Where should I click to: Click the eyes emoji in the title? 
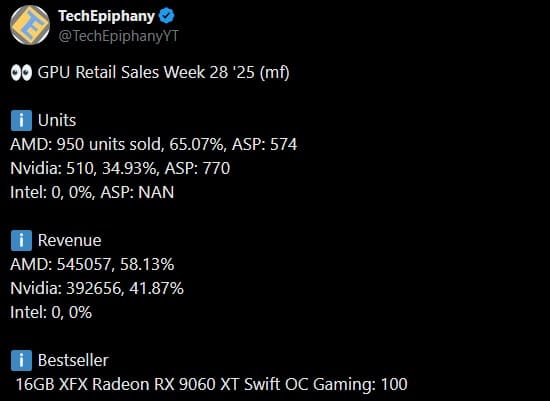click(x=21, y=73)
